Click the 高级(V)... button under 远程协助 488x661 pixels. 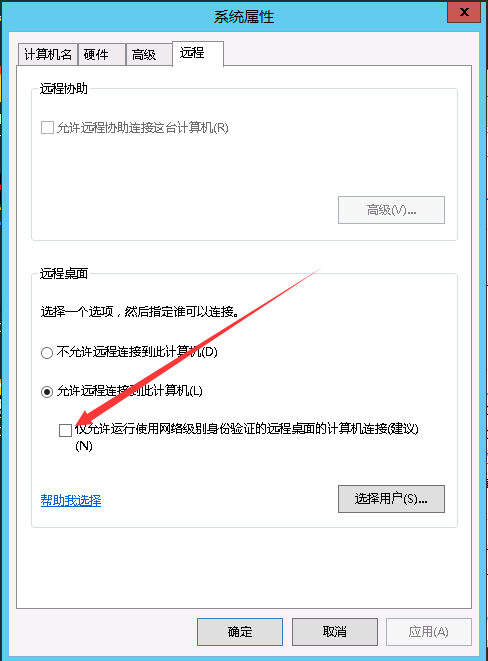tap(391, 210)
